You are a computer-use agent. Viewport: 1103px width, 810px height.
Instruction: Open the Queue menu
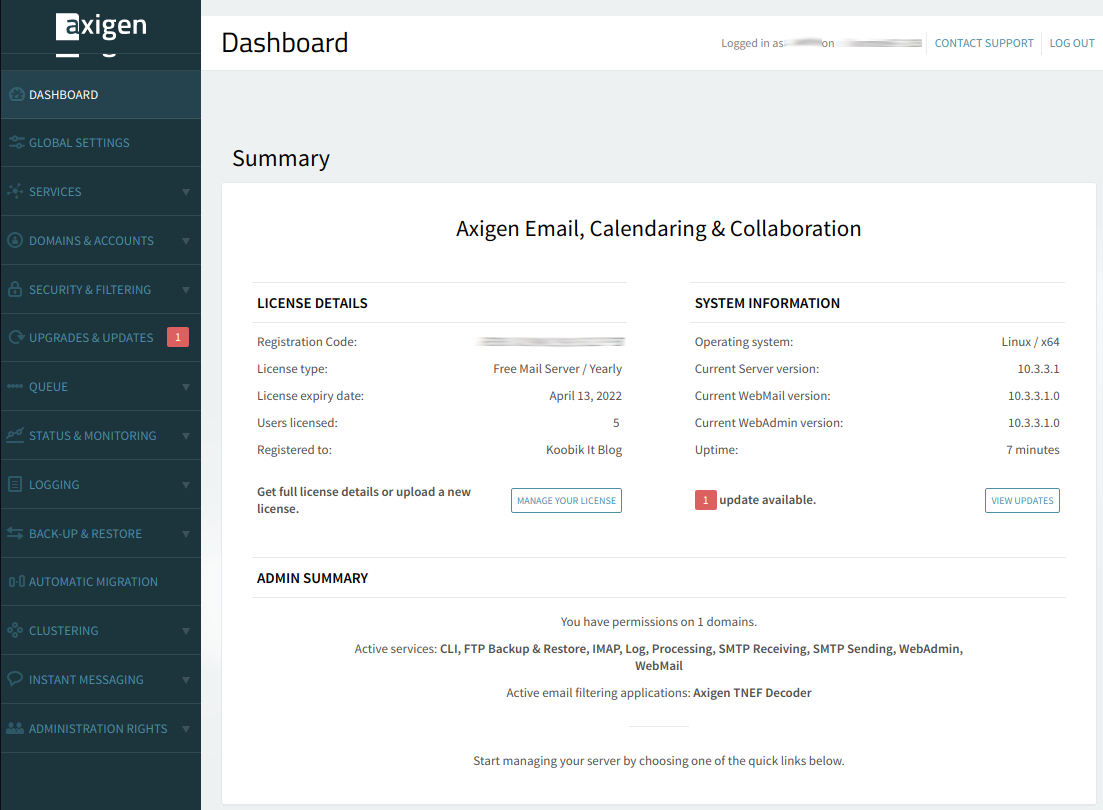tap(101, 386)
